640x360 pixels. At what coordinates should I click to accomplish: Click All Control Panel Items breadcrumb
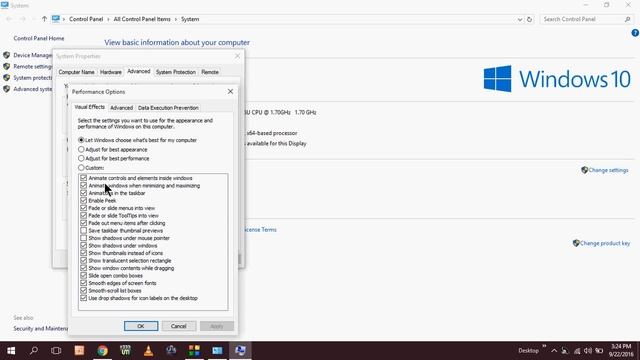tap(142, 19)
